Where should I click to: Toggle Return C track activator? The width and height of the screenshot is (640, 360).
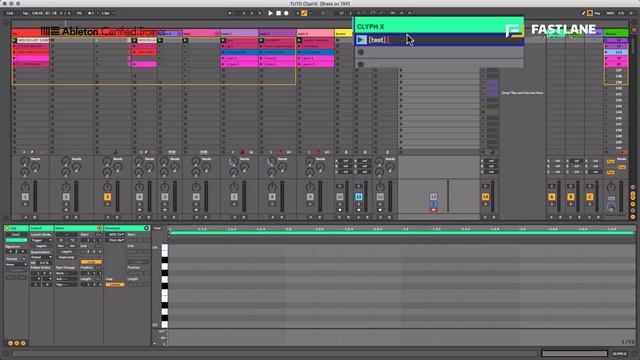589,197
